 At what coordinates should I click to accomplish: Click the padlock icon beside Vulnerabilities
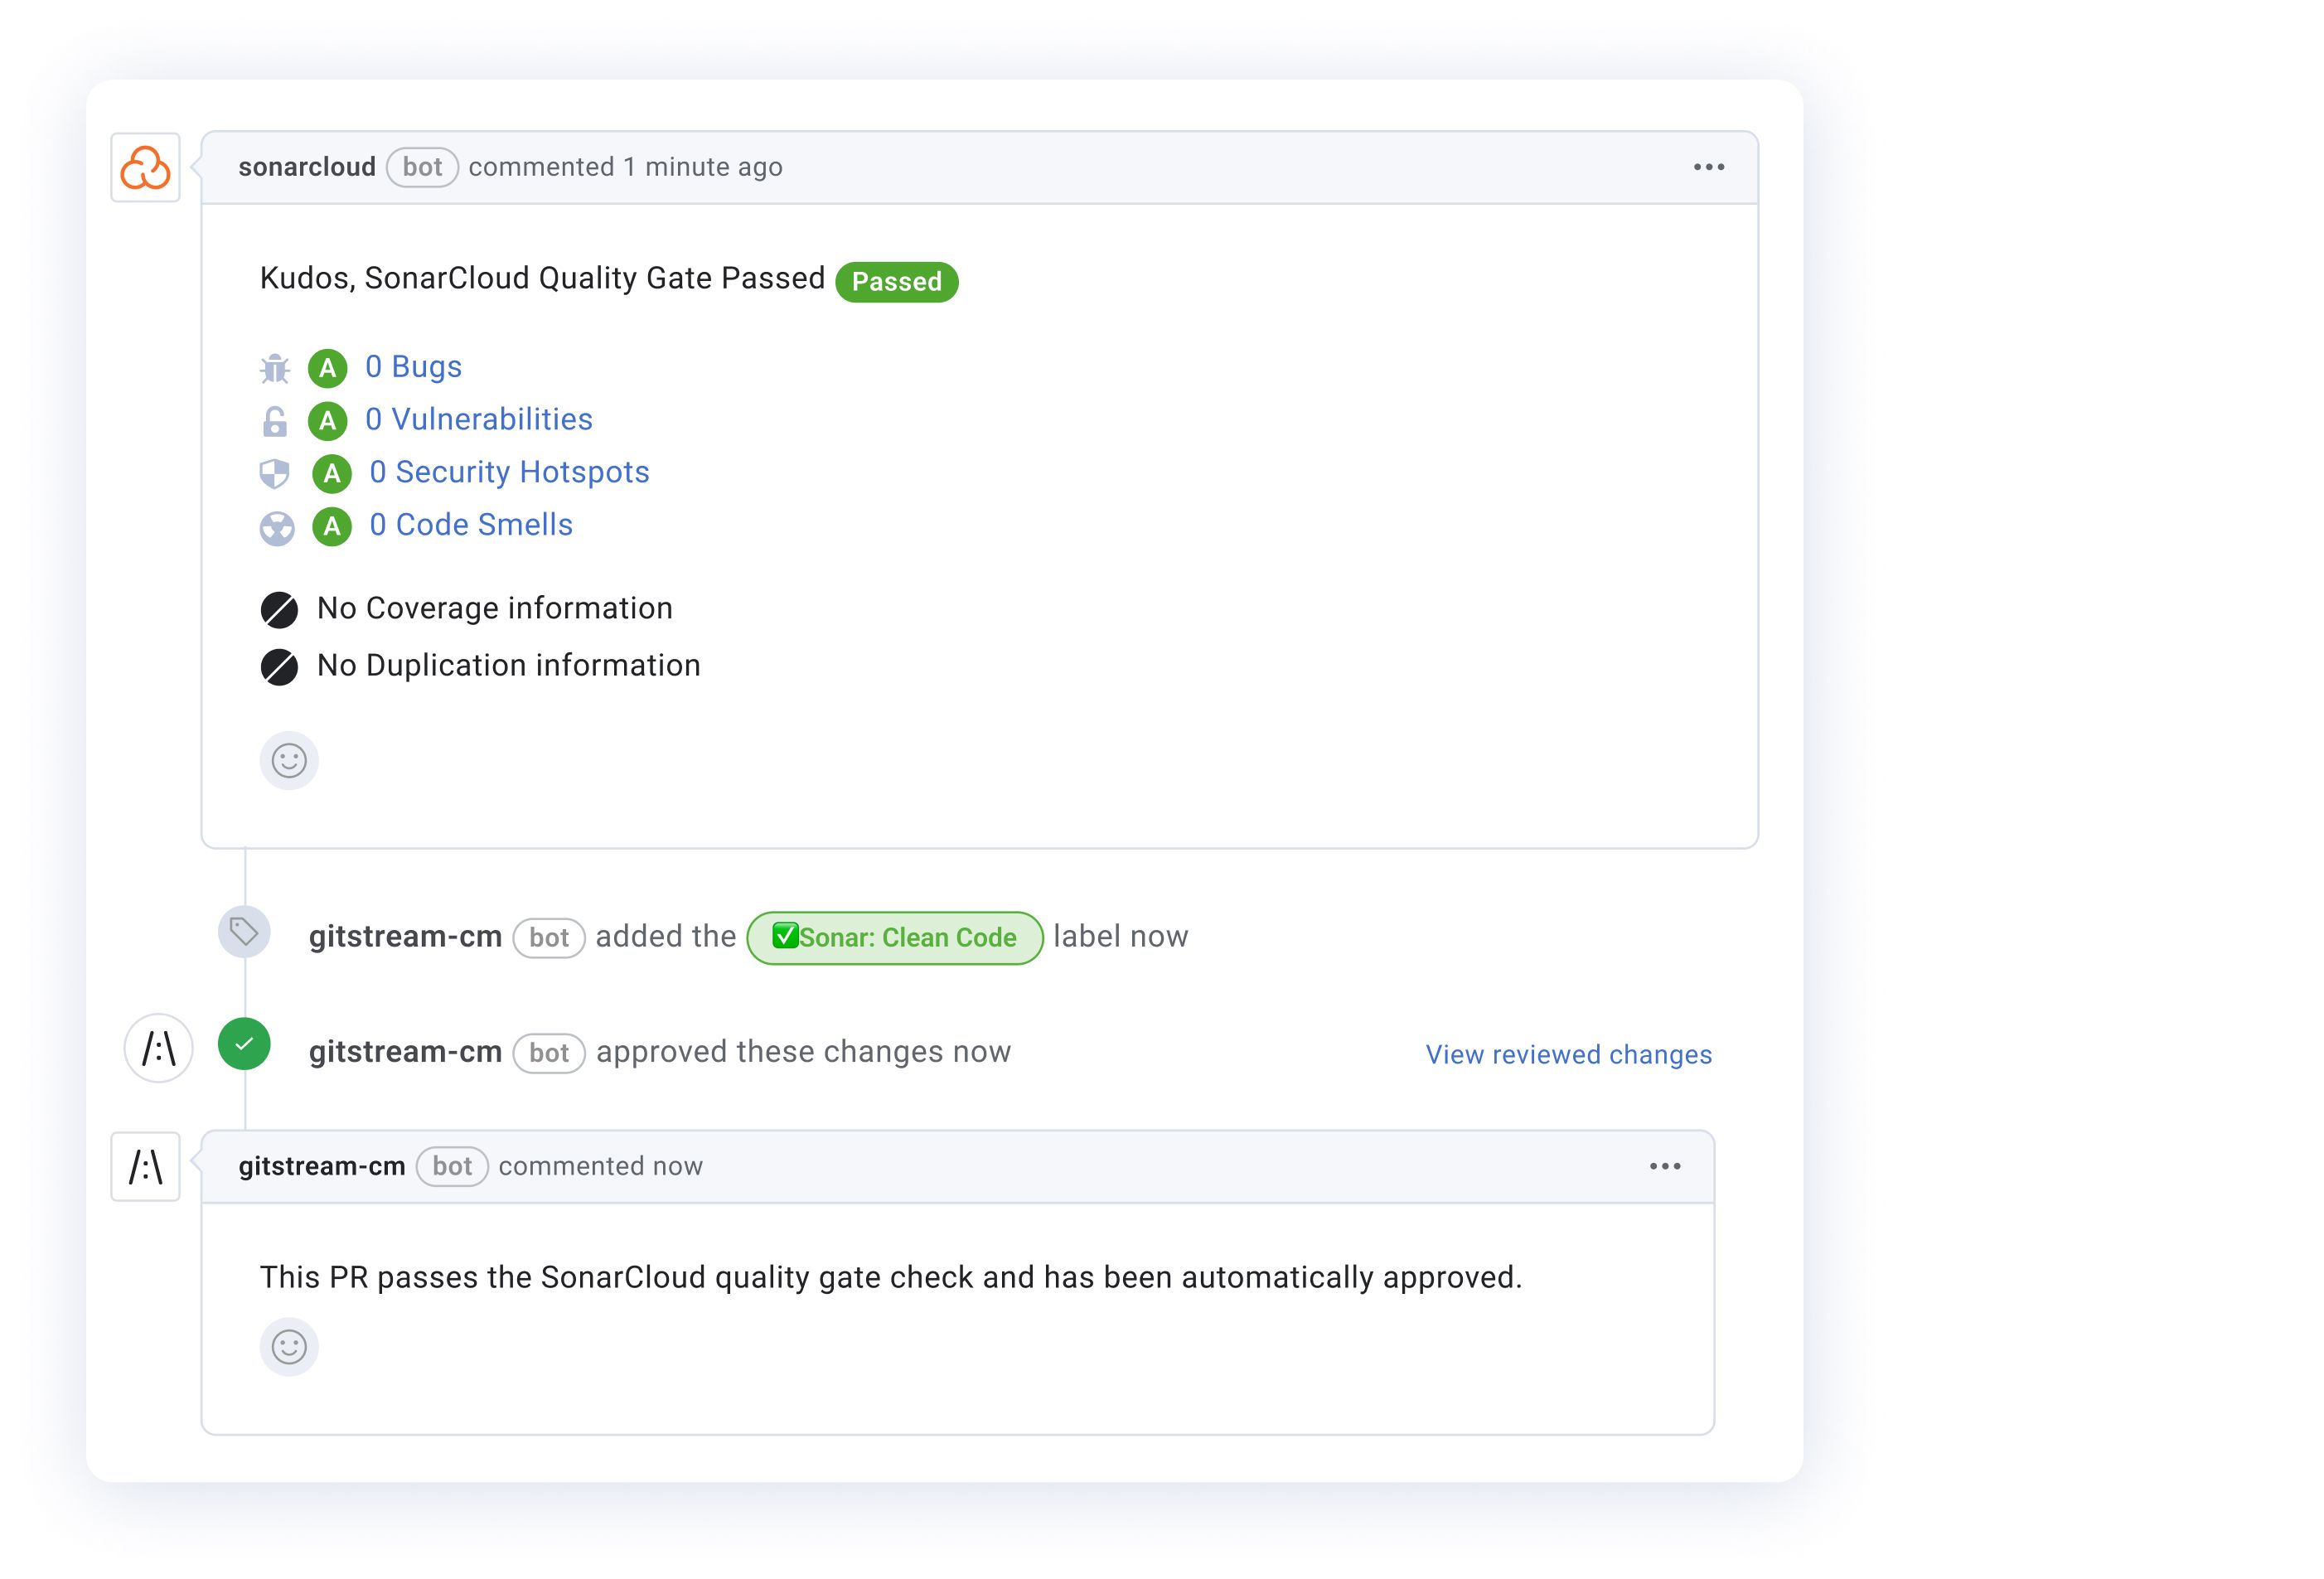275,422
